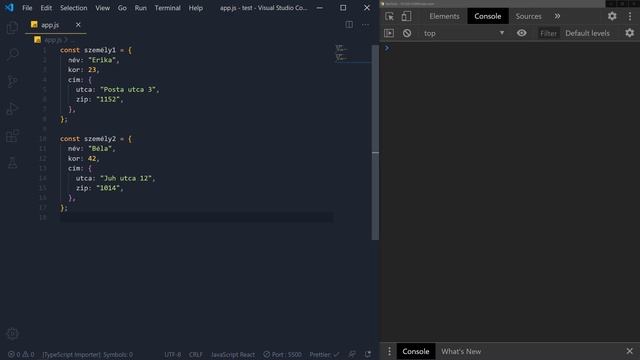The width and height of the screenshot is (640, 360).
Task: Open the top JavaScript context dropdown
Action: tap(464, 33)
